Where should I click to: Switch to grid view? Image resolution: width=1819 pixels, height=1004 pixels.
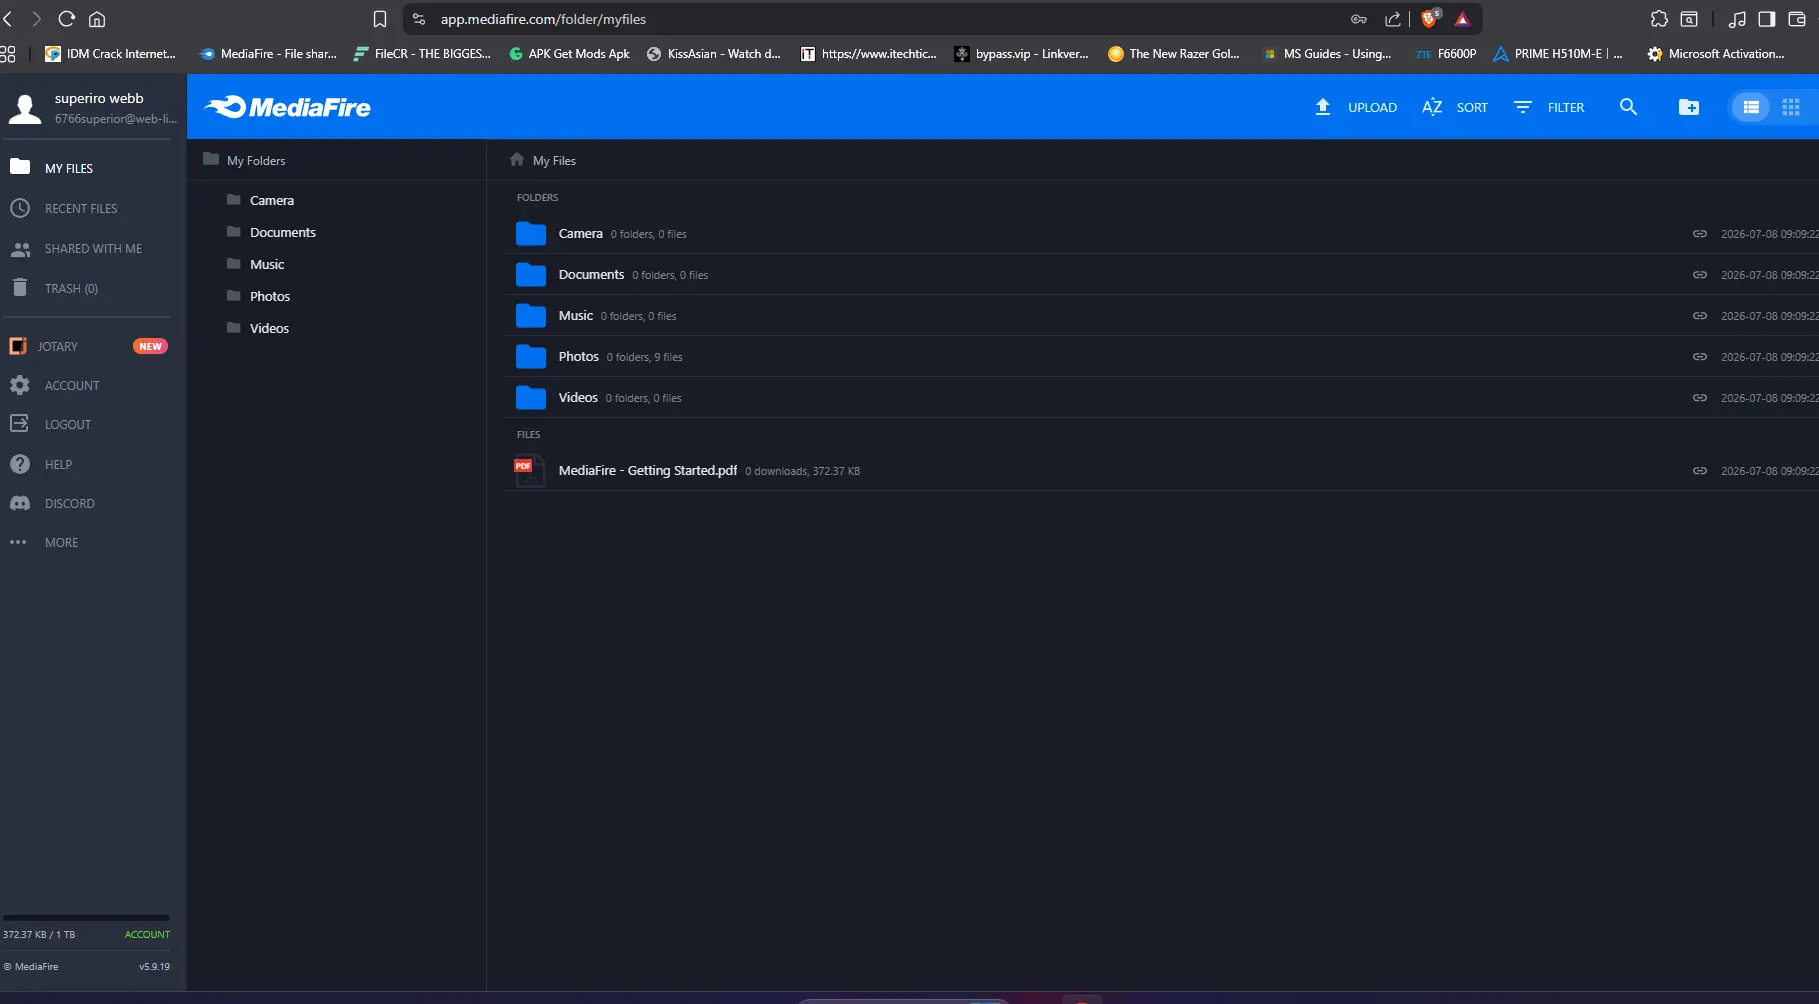pyautogui.click(x=1790, y=107)
